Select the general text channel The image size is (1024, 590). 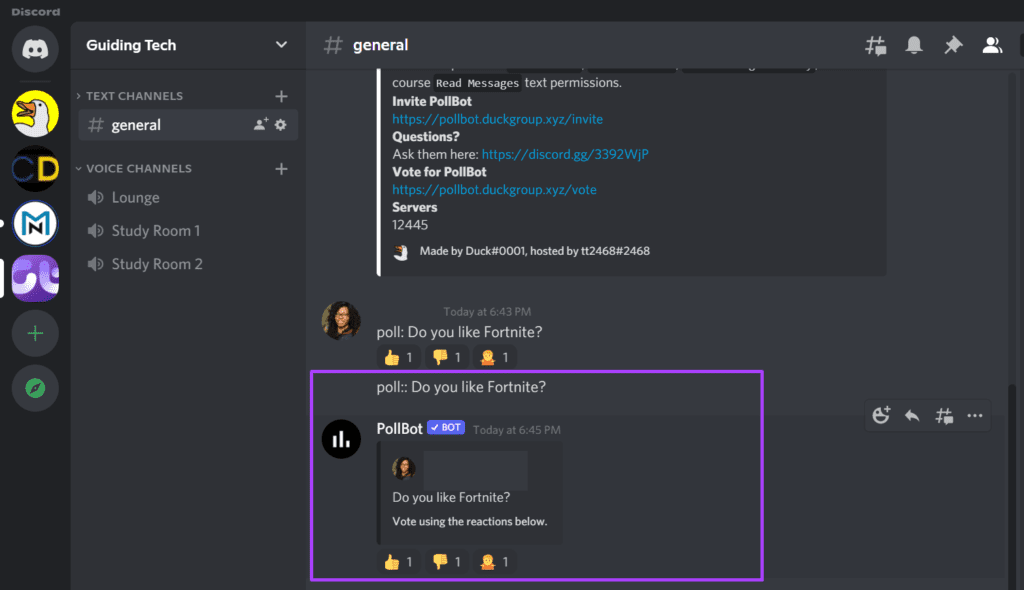[188, 125]
